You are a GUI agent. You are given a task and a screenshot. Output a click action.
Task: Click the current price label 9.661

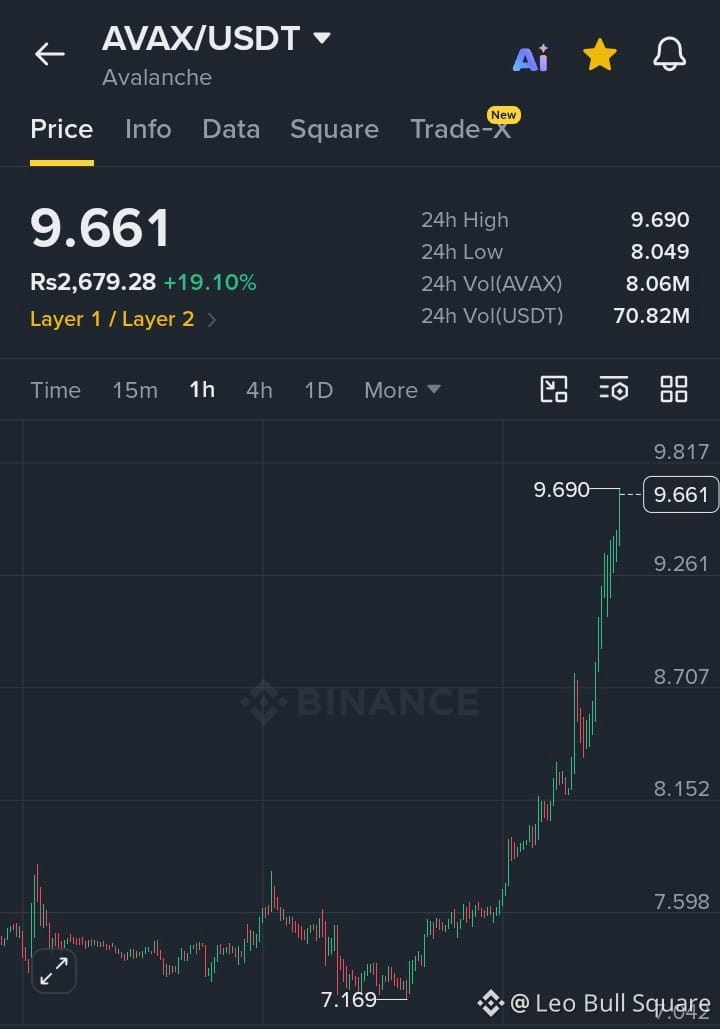(681, 494)
